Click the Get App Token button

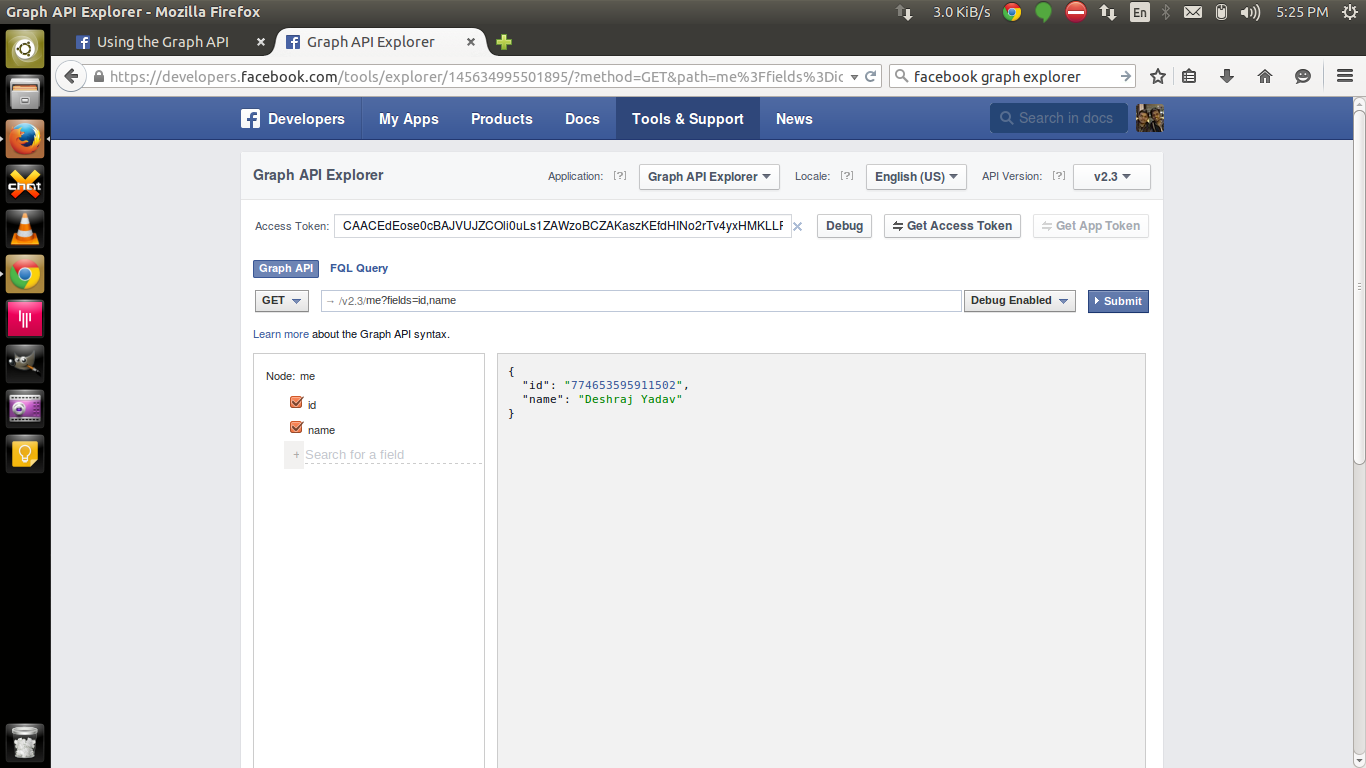tap(1091, 226)
